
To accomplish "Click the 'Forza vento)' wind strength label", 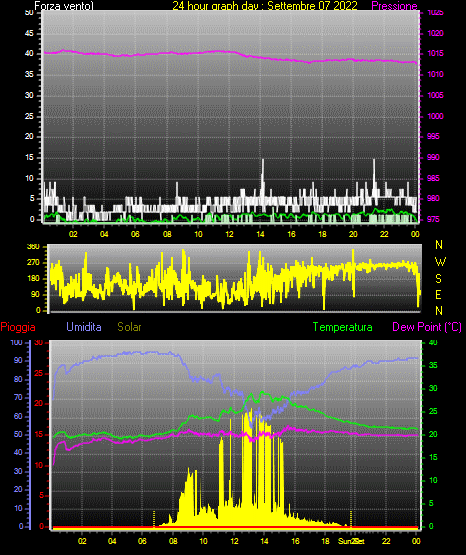I will (x=64, y=6).
